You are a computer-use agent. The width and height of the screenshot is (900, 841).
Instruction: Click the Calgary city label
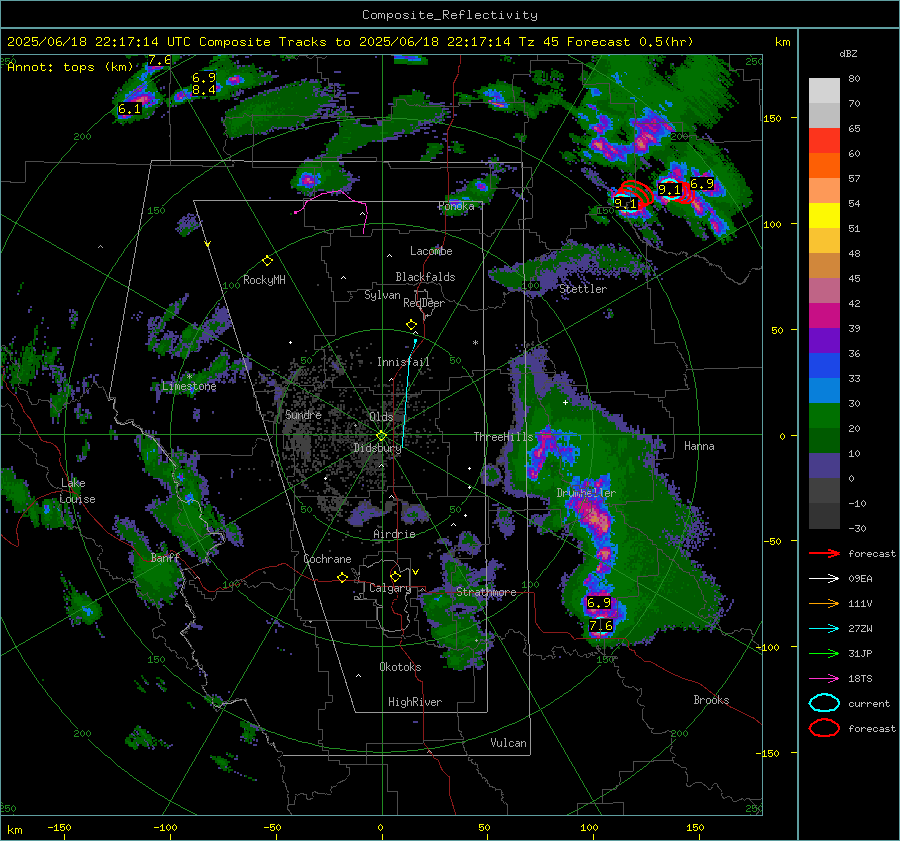(x=390, y=588)
